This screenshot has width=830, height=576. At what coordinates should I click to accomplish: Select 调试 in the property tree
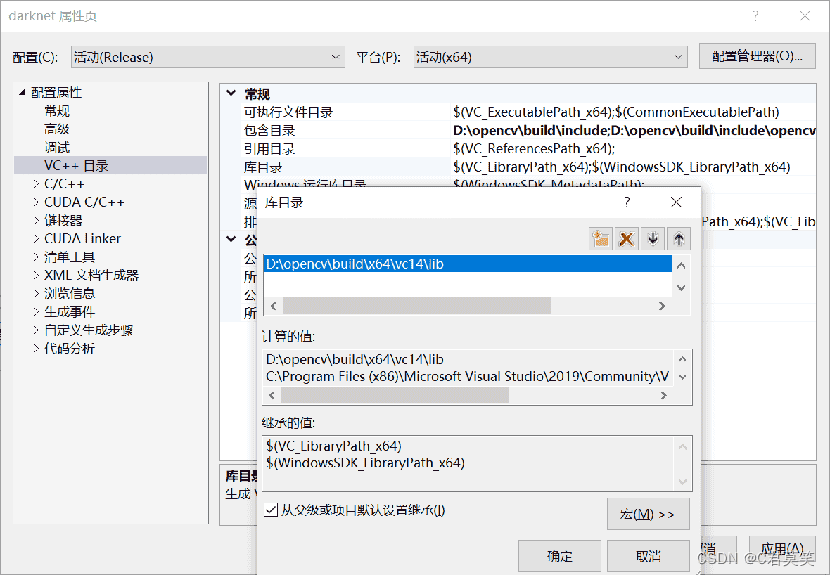pyautogui.click(x=57, y=147)
